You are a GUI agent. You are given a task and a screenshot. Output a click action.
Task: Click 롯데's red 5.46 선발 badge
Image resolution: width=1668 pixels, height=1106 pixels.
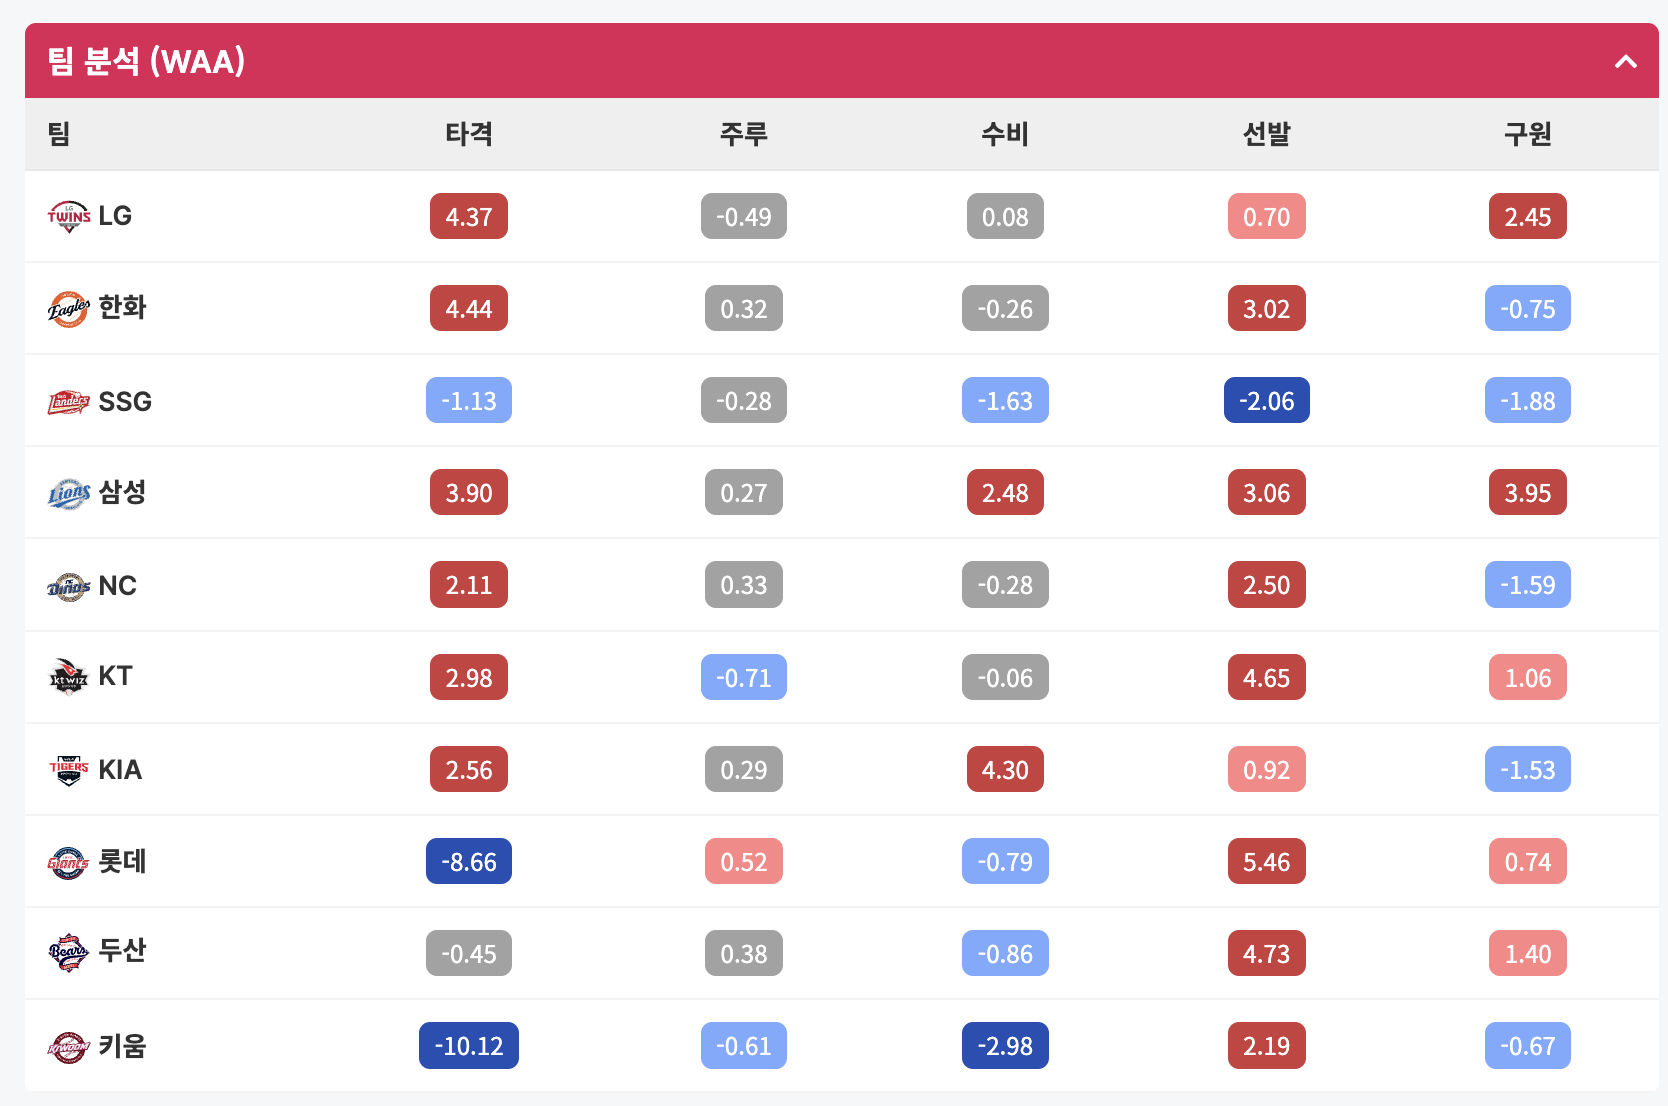1267,862
